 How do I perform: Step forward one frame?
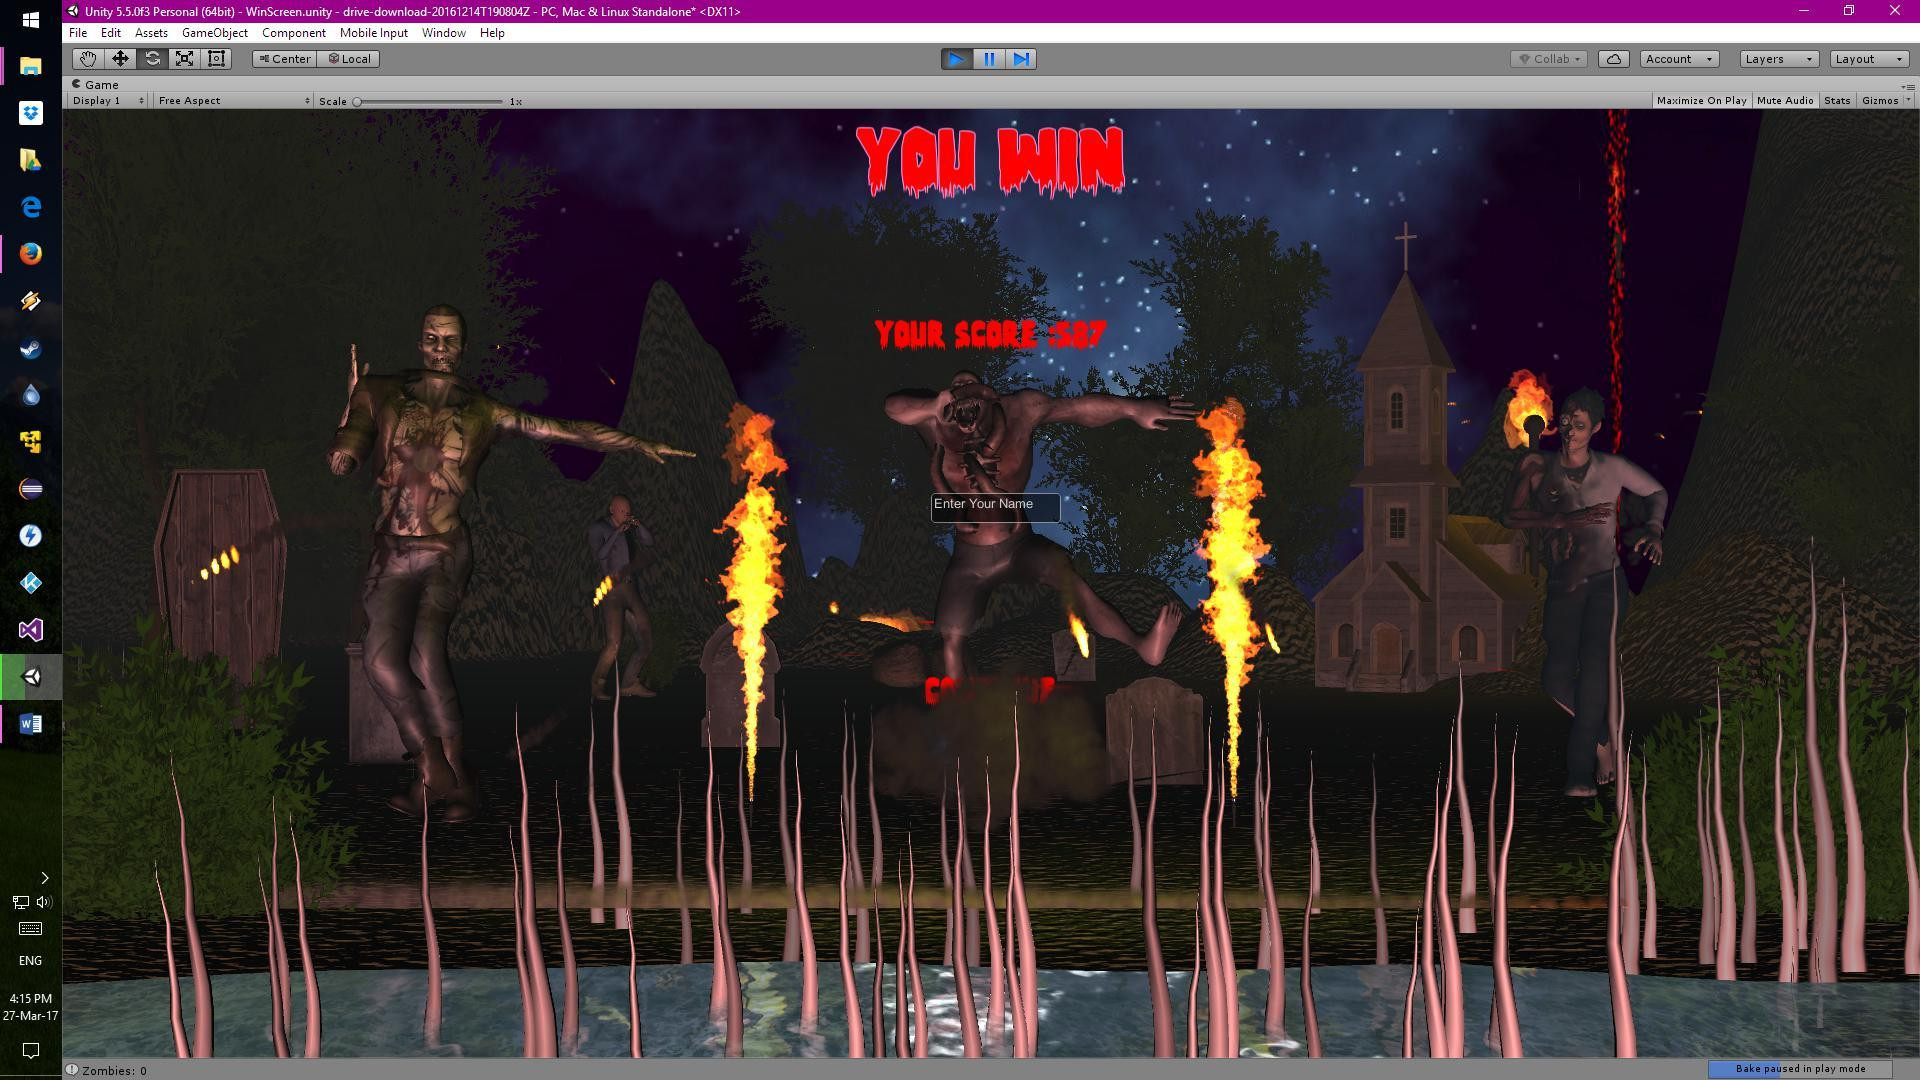pos(1021,59)
